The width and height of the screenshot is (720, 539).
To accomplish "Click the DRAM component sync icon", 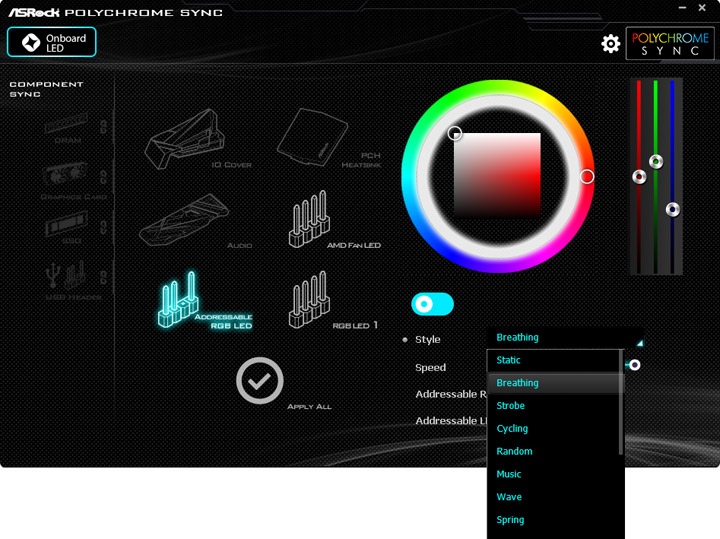I will pyautogui.click(x=67, y=123).
